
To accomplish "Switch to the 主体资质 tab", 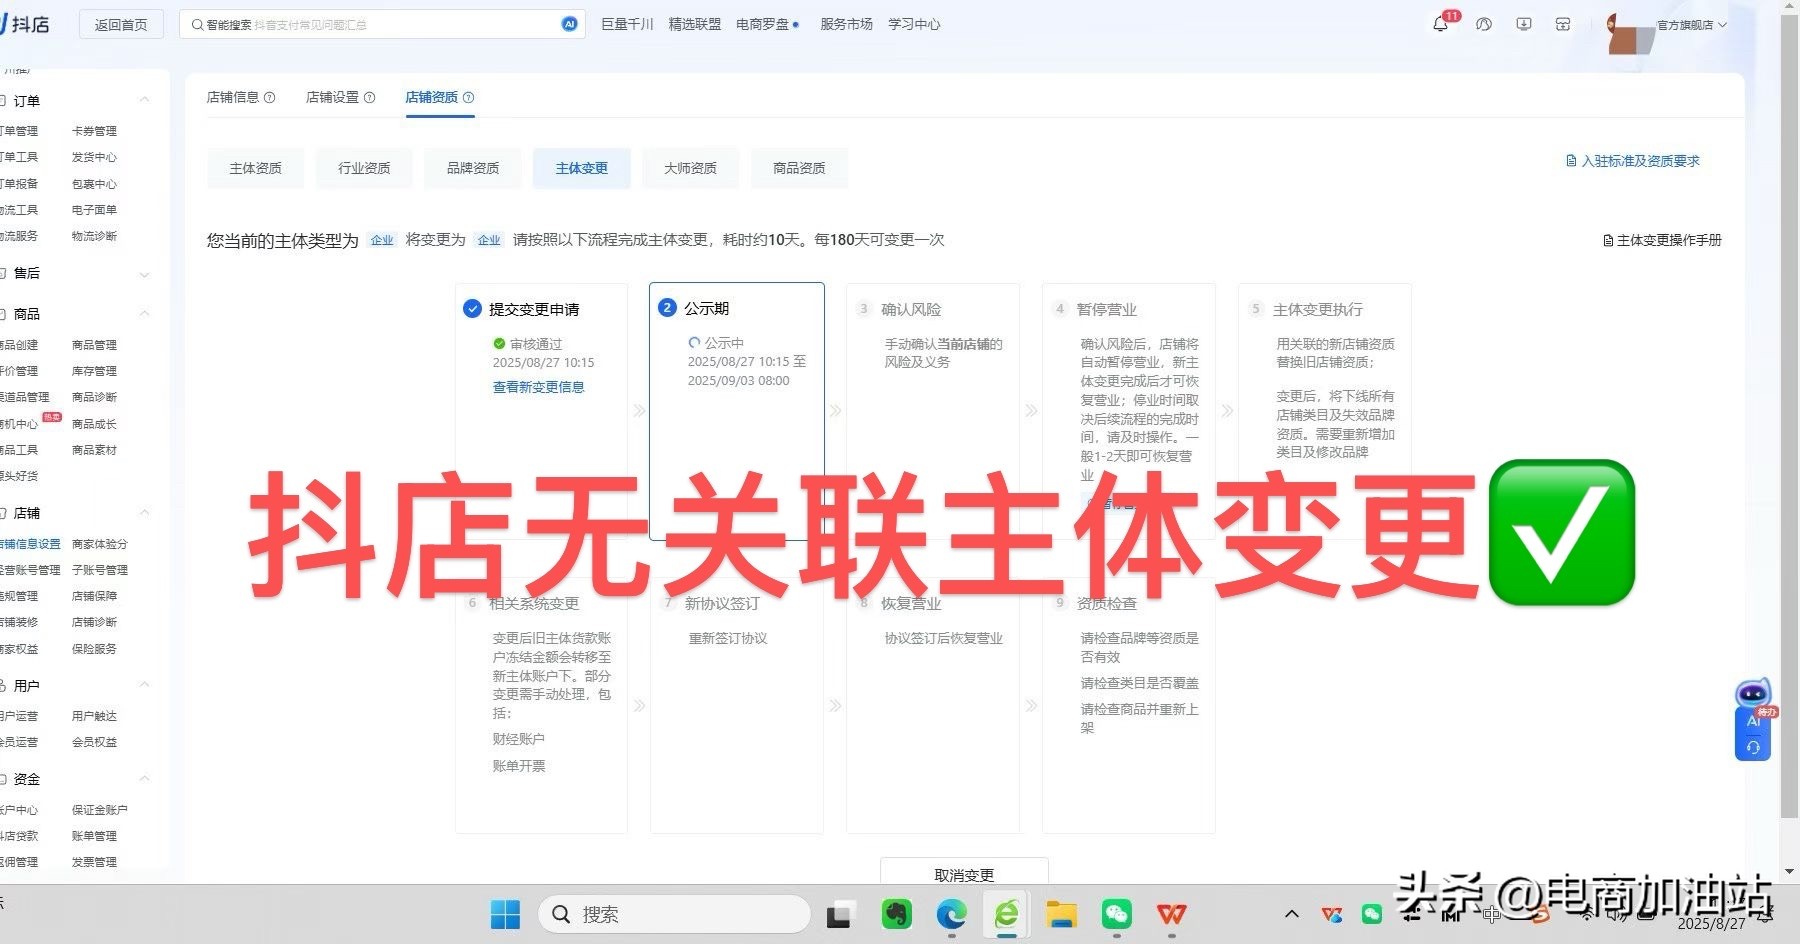I will tap(255, 168).
